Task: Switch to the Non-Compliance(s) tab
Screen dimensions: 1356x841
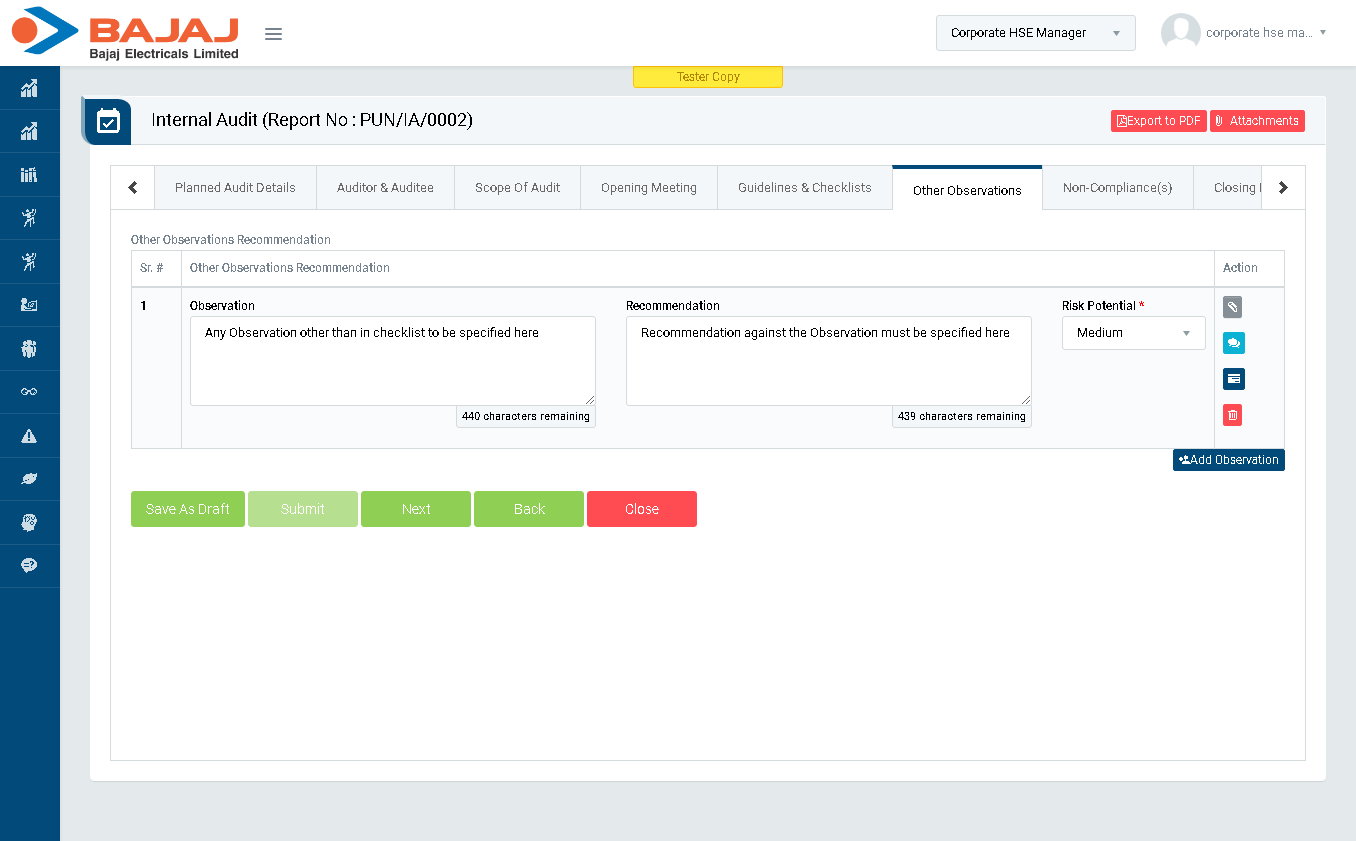Action: [1117, 188]
